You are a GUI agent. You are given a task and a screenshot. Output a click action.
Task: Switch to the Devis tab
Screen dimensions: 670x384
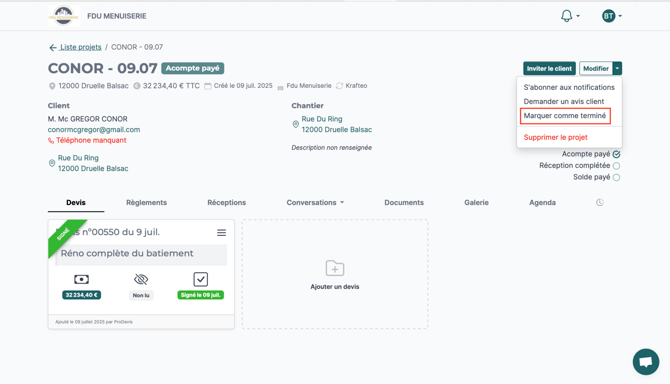76,202
